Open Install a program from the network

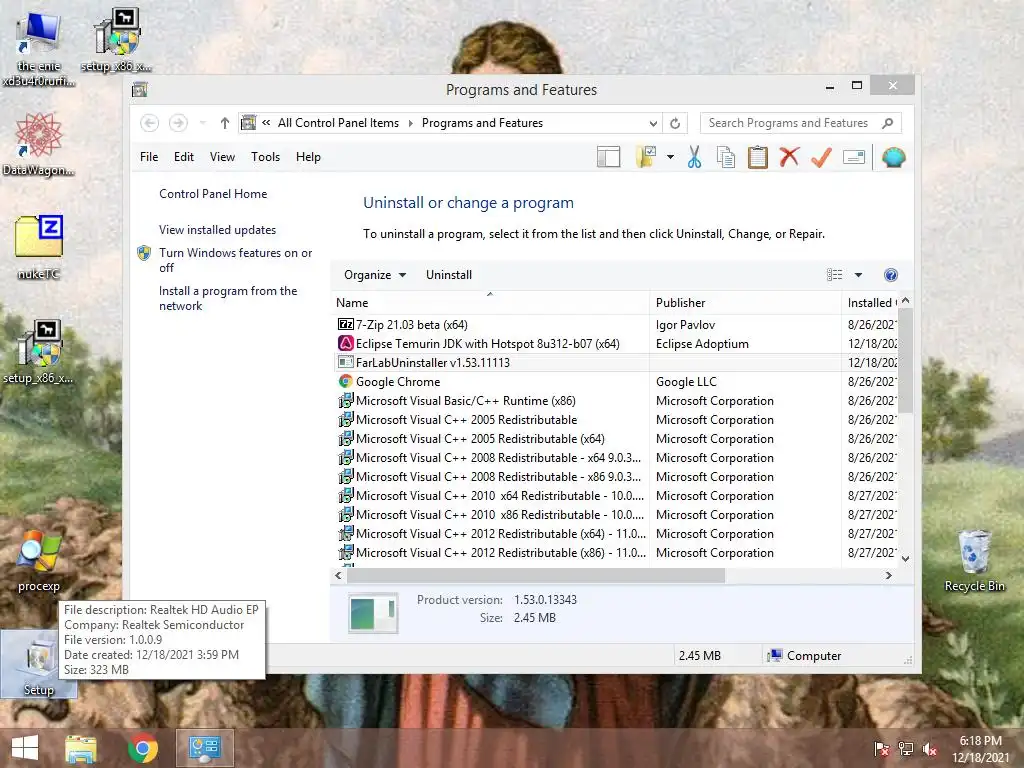click(227, 298)
